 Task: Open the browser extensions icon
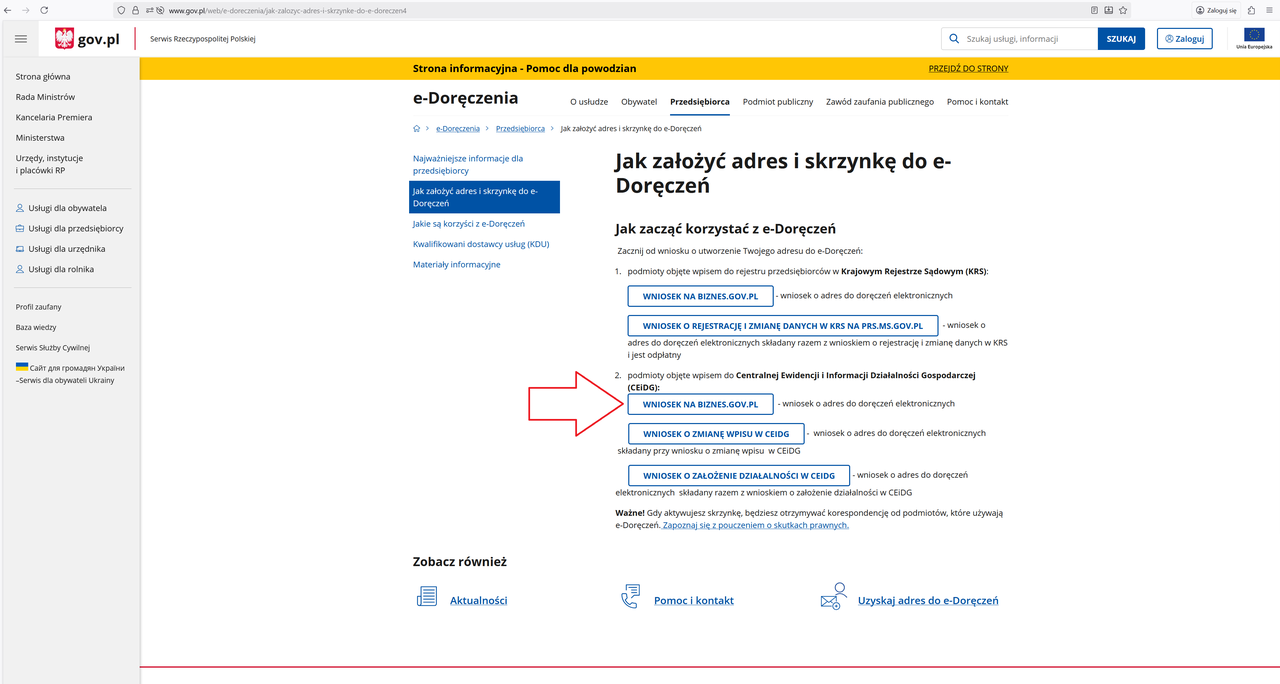tap(1251, 10)
